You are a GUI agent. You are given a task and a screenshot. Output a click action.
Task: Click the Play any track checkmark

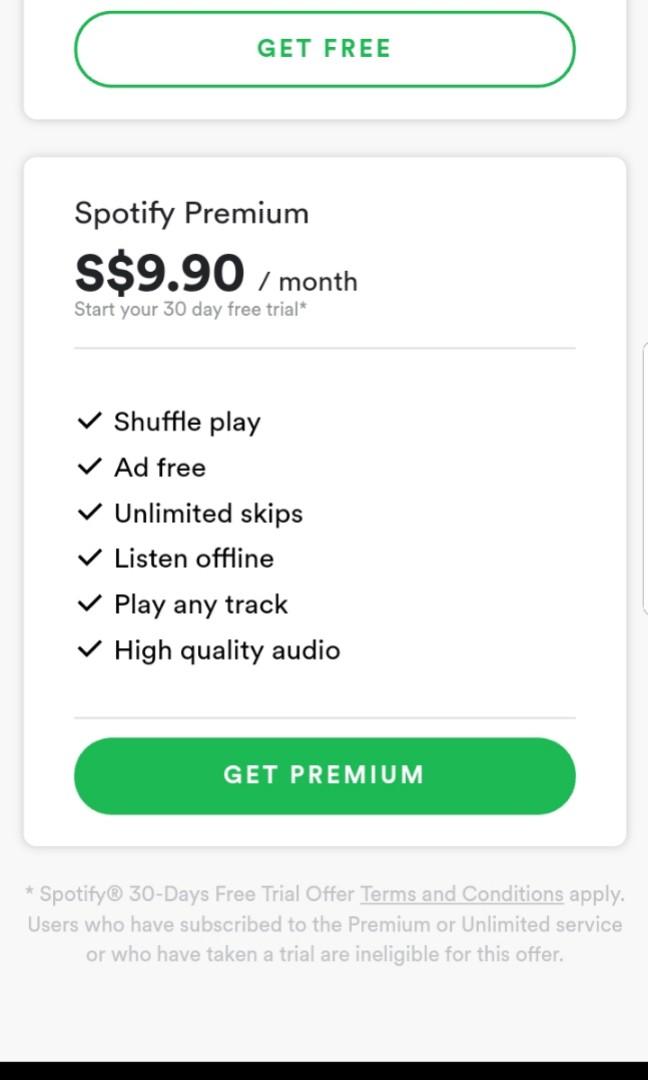click(x=90, y=604)
